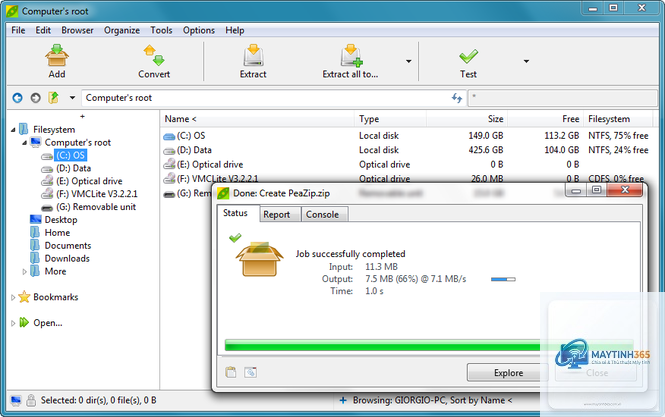Open the Organize menu
665x417 pixels.
point(122,31)
